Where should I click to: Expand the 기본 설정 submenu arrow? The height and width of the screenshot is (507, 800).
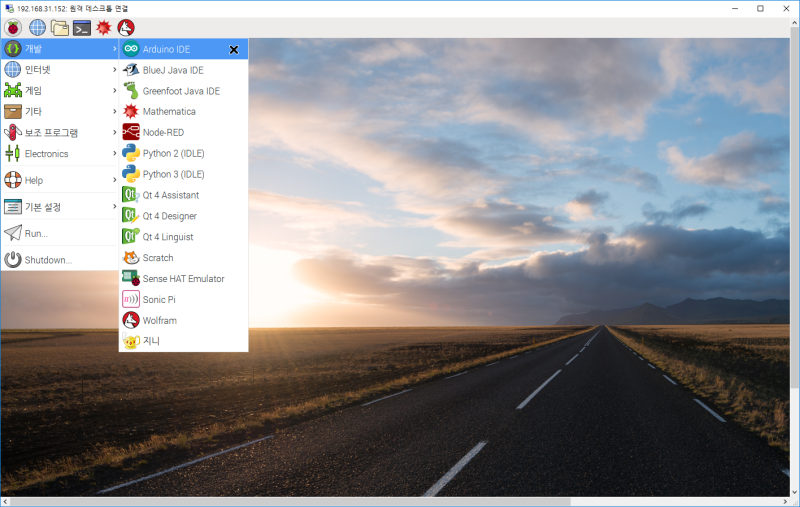(114, 207)
